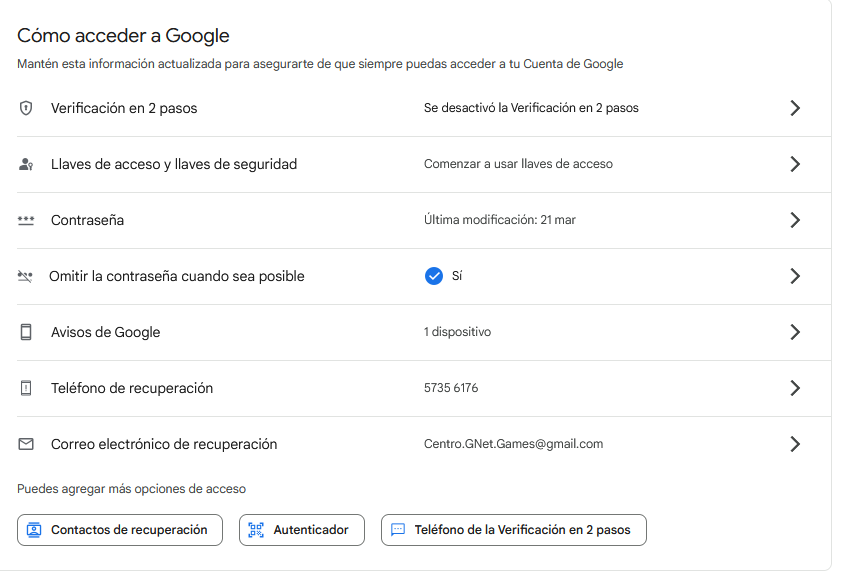Expand Avisos de Google with its chevron
This screenshot has height=579, width=841.
[x=795, y=332]
